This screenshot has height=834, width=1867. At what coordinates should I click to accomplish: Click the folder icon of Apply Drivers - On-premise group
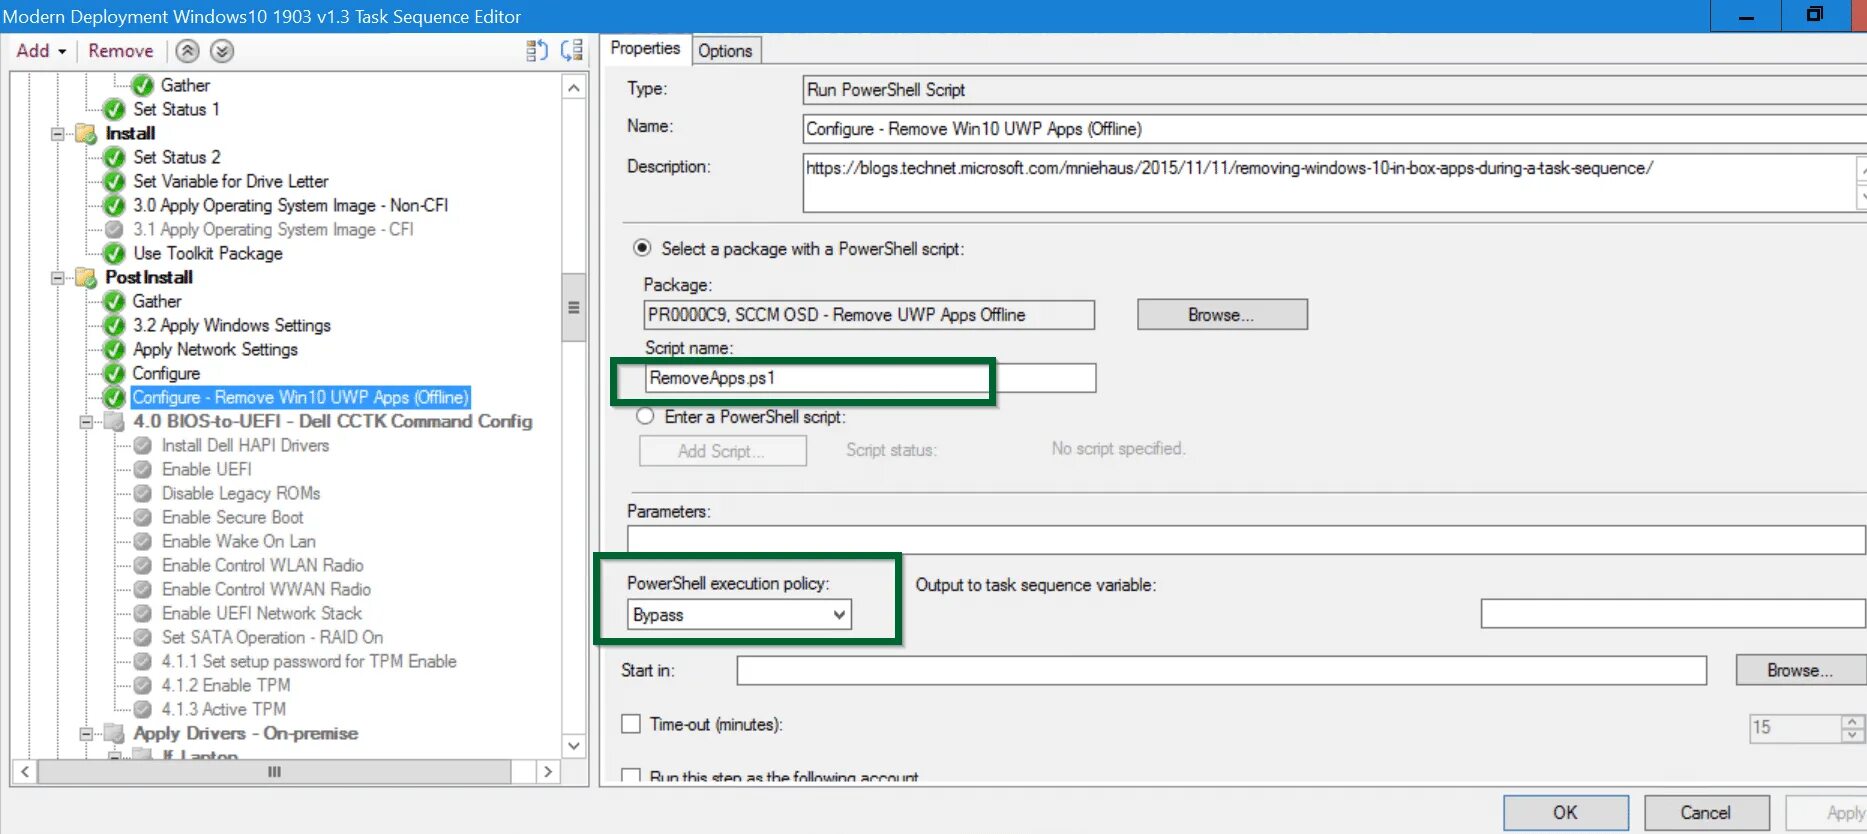115,733
